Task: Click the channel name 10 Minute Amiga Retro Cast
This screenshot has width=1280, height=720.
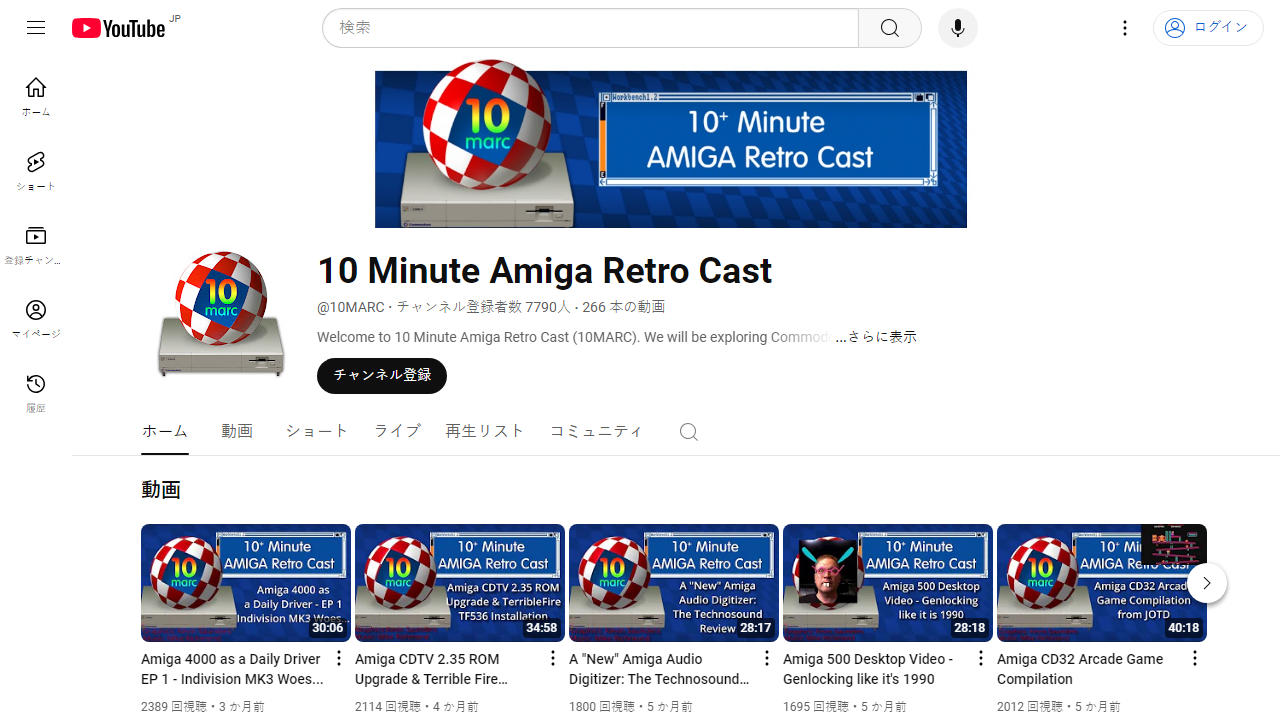Action: pyautogui.click(x=545, y=271)
